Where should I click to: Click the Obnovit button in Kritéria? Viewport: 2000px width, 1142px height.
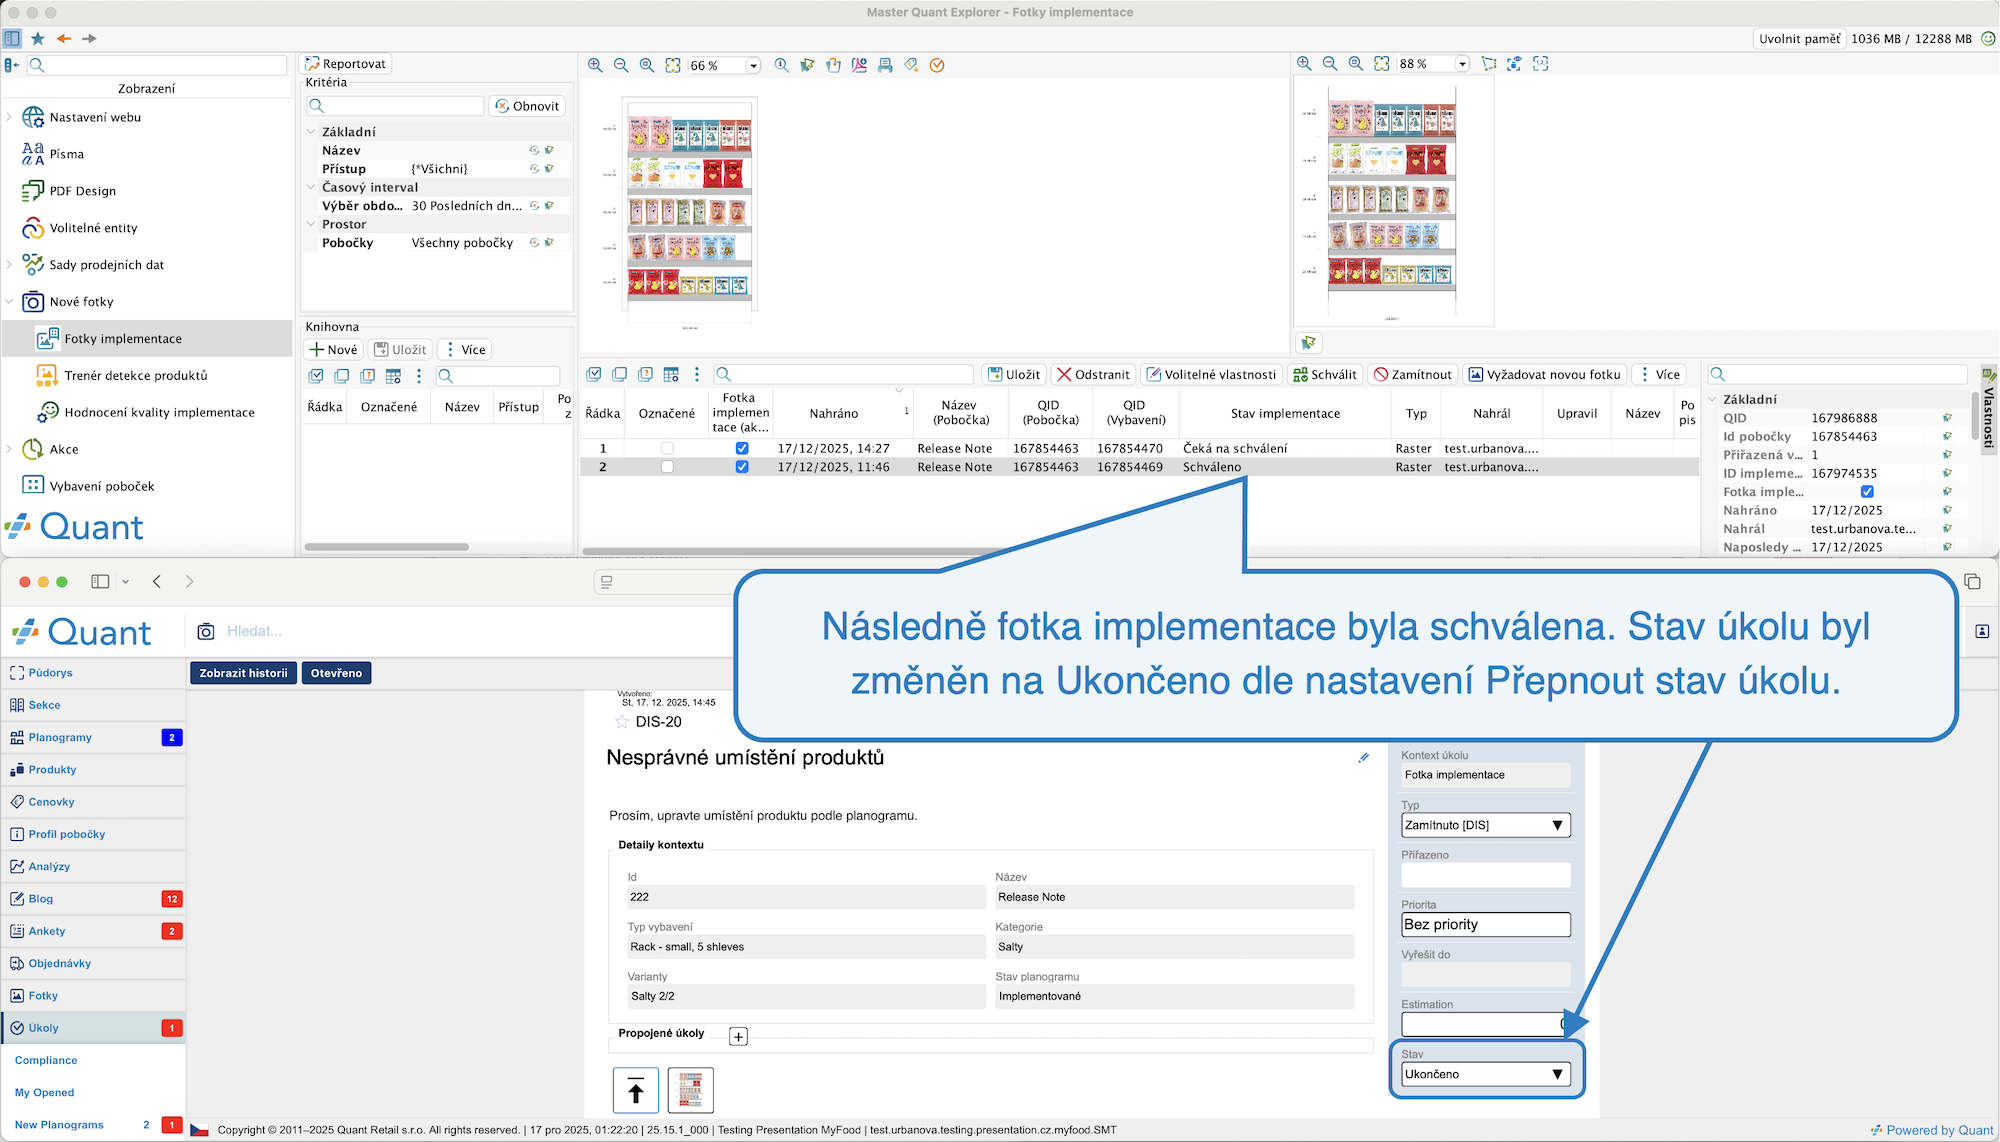527,106
